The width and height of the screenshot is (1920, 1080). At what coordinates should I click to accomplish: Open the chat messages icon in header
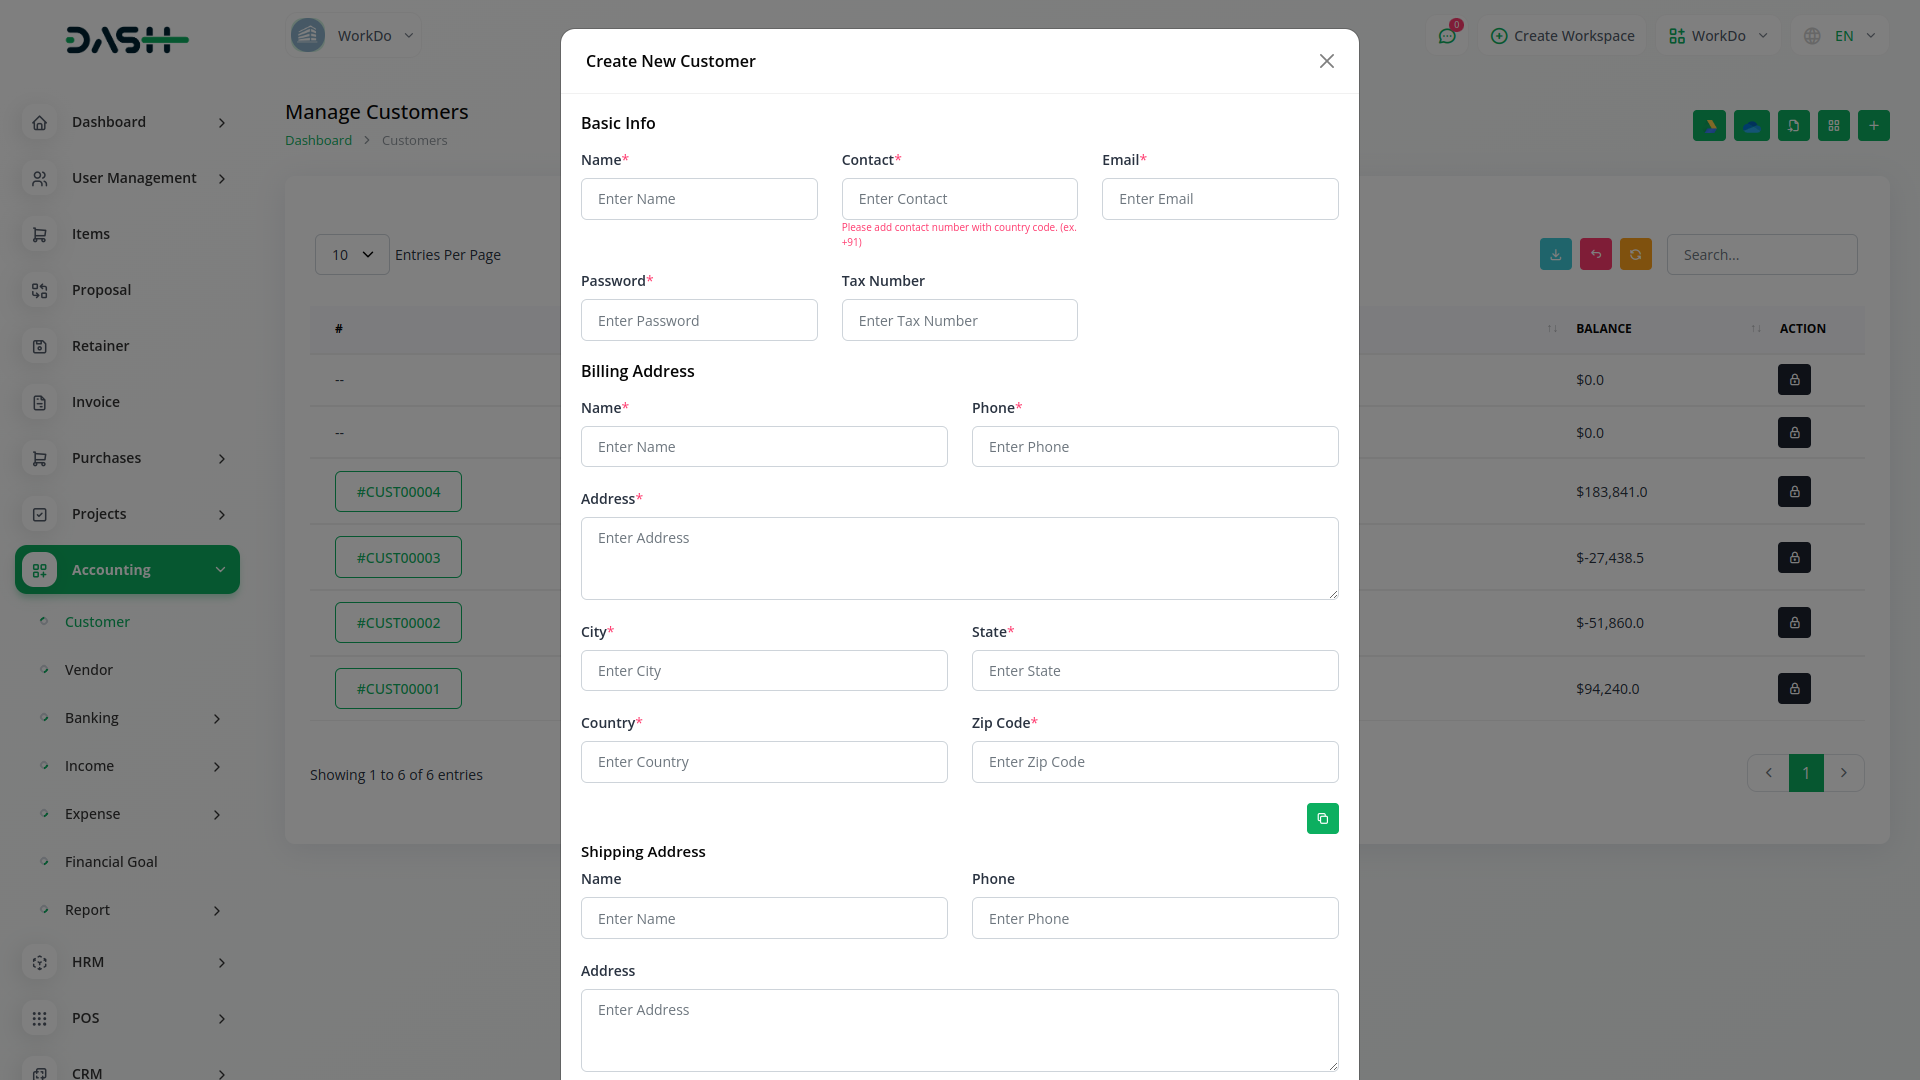point(1447,36)
